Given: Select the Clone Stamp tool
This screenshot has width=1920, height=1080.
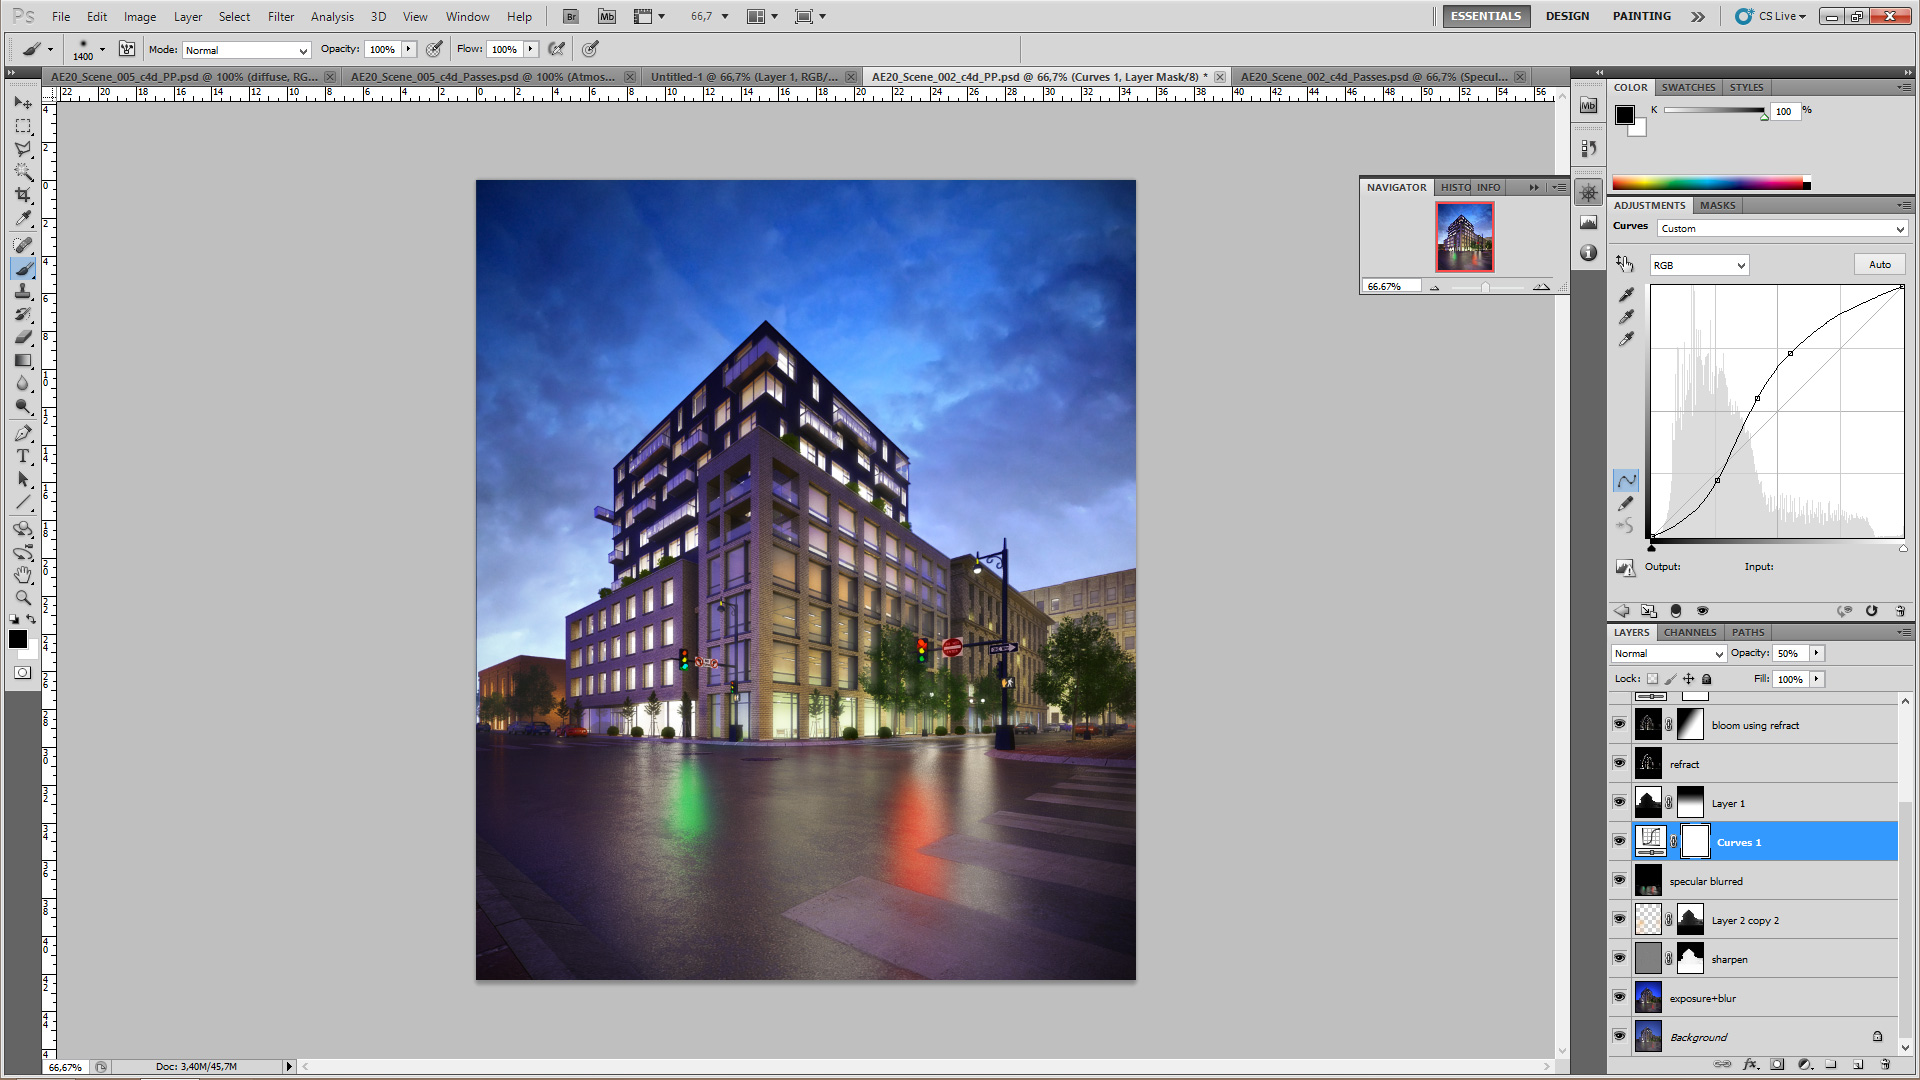Looking at the screenshot, I should (x=22, y=291).
